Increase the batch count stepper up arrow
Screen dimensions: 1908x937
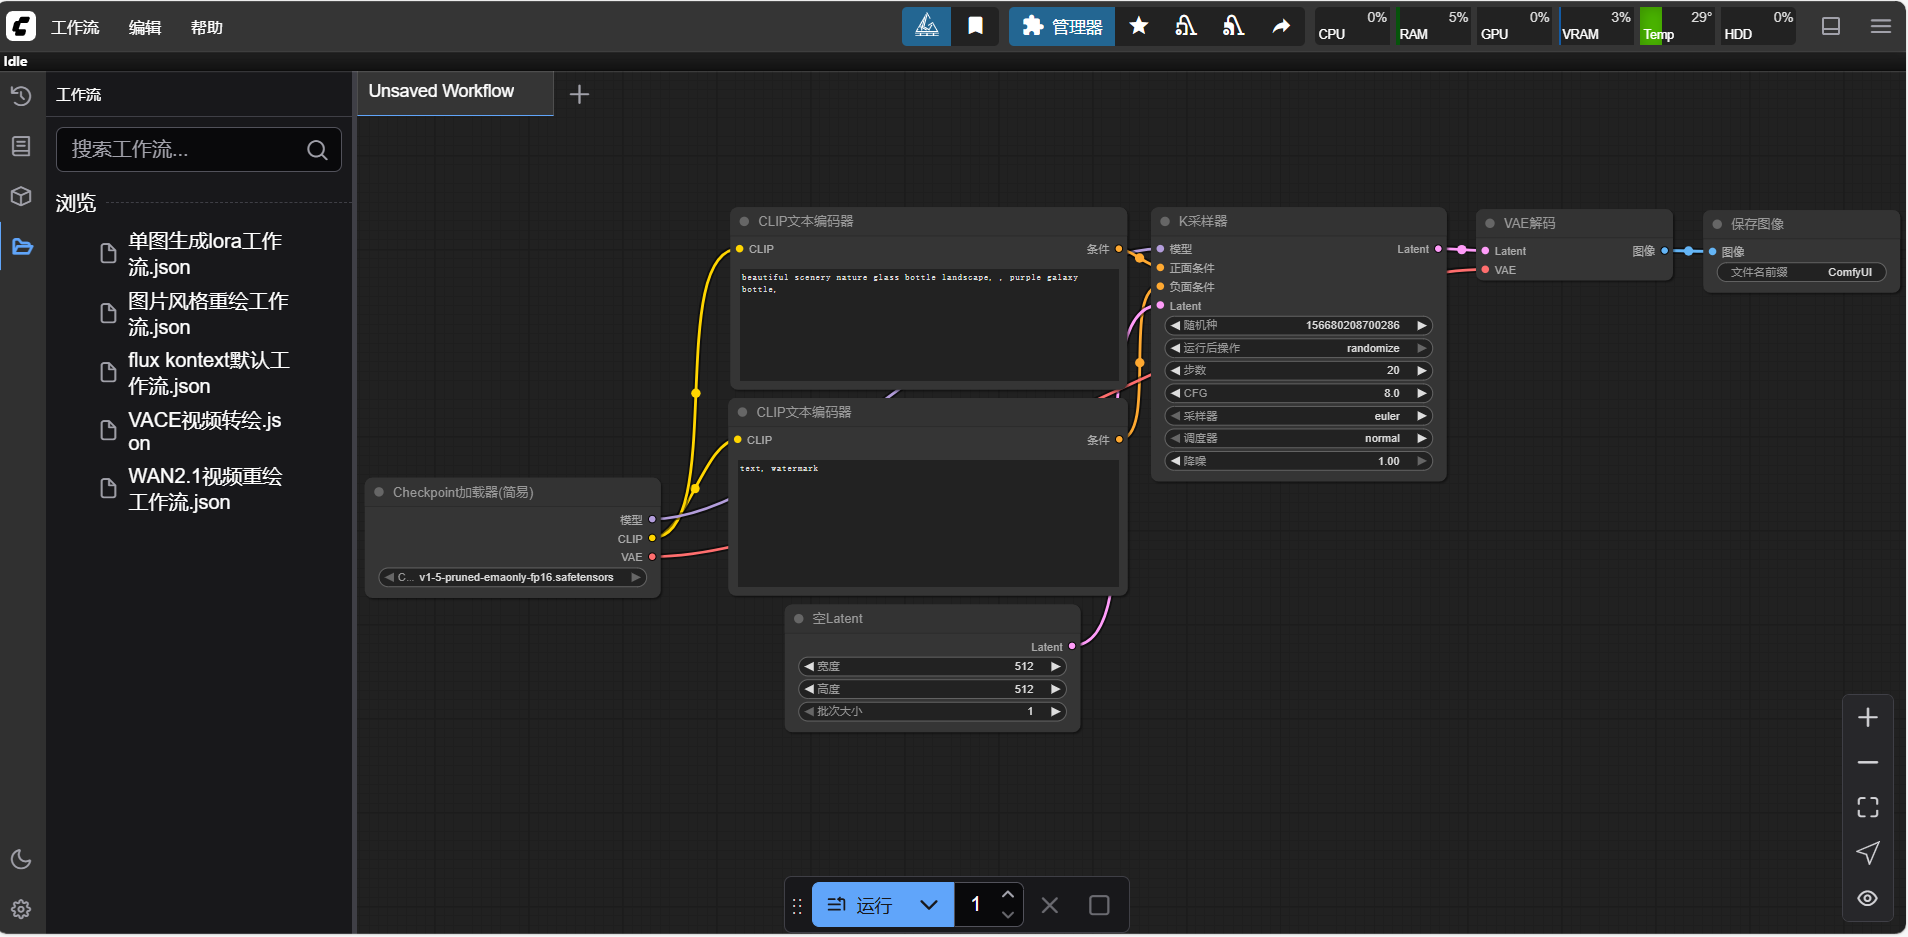tap(1008, 895)
